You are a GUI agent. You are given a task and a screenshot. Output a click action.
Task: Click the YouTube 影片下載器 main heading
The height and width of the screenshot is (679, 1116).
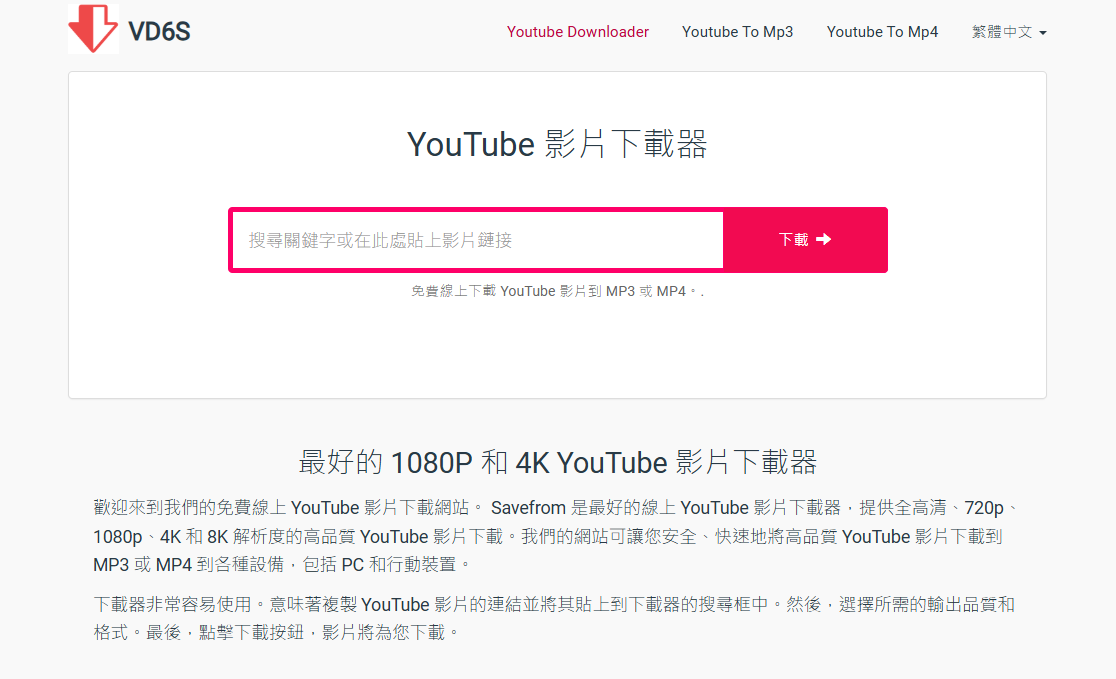(x=557, y=144)
